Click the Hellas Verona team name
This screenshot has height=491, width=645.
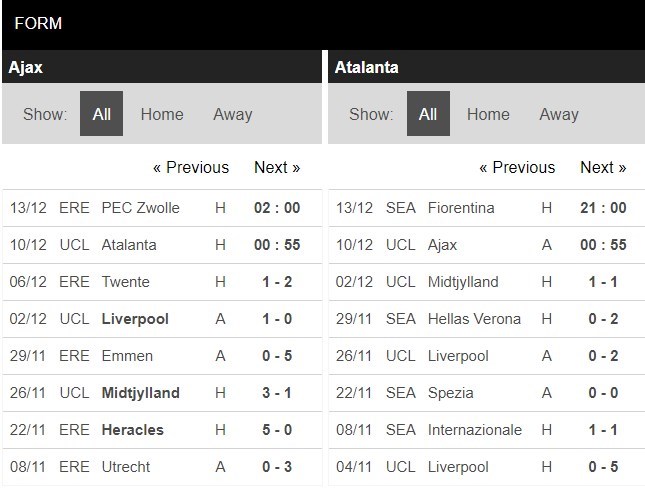click(x=474, y=319)
